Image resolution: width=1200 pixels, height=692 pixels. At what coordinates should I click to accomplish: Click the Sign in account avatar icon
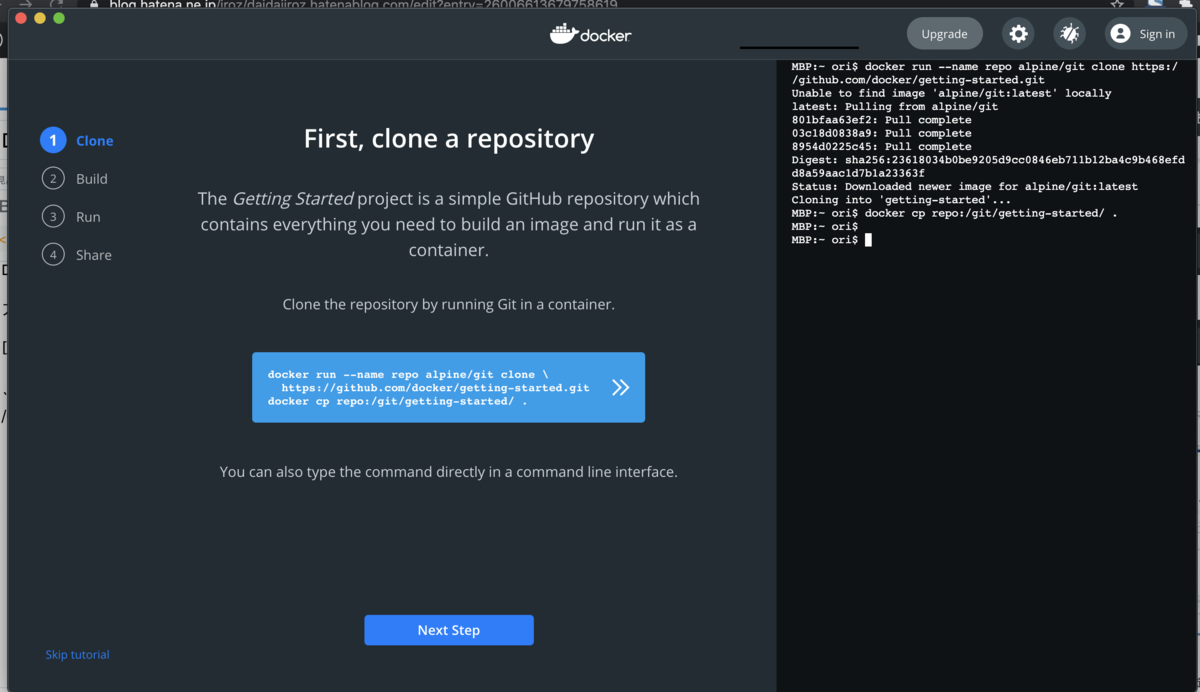coord(1120,34)
